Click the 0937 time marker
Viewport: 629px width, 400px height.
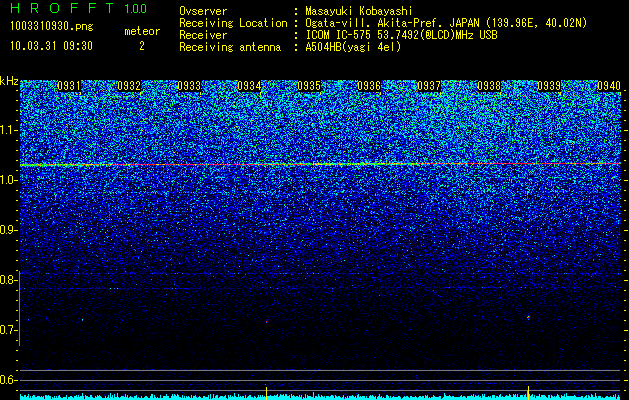[x=429, y=86]
